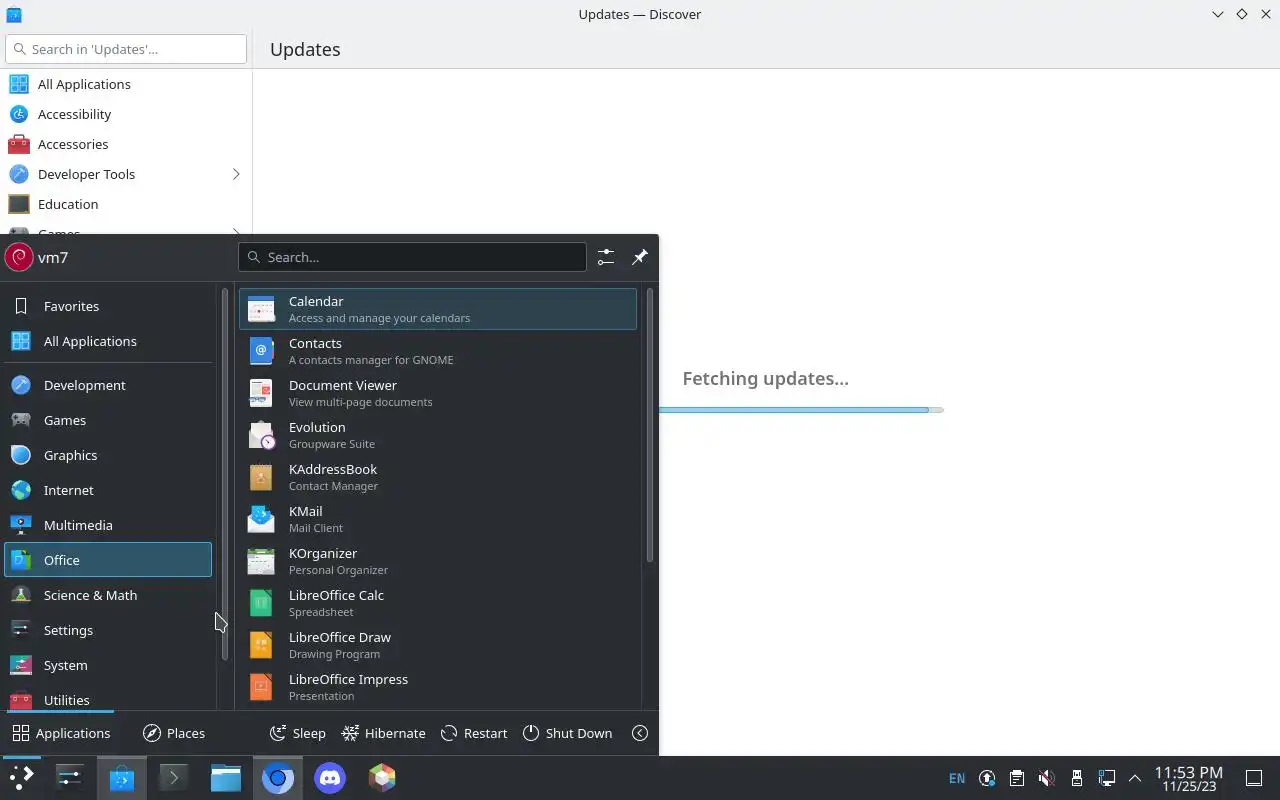Expand Developer Tools subcategories arrow
This screenshot has width=1280, height=800.
click(236, 174)
